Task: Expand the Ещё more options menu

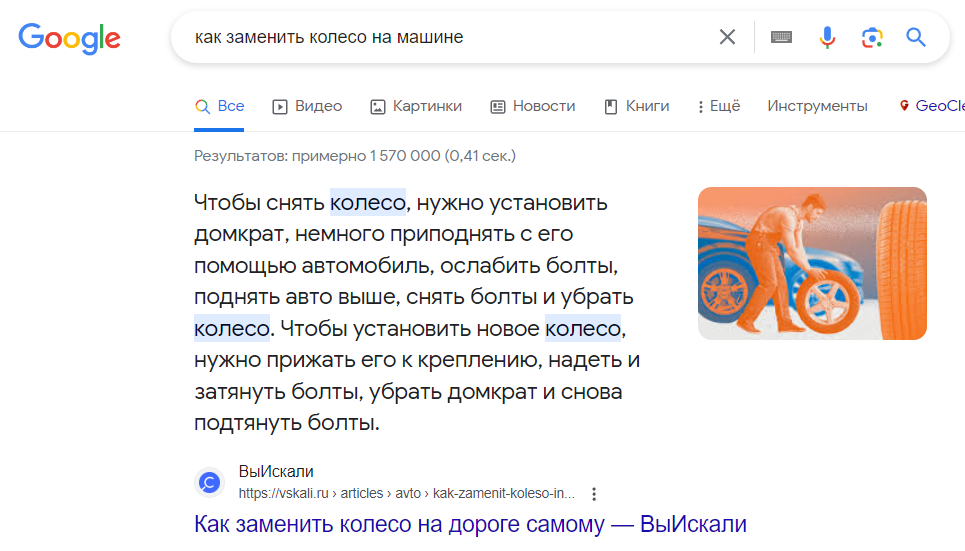Action: pos(719,106)
